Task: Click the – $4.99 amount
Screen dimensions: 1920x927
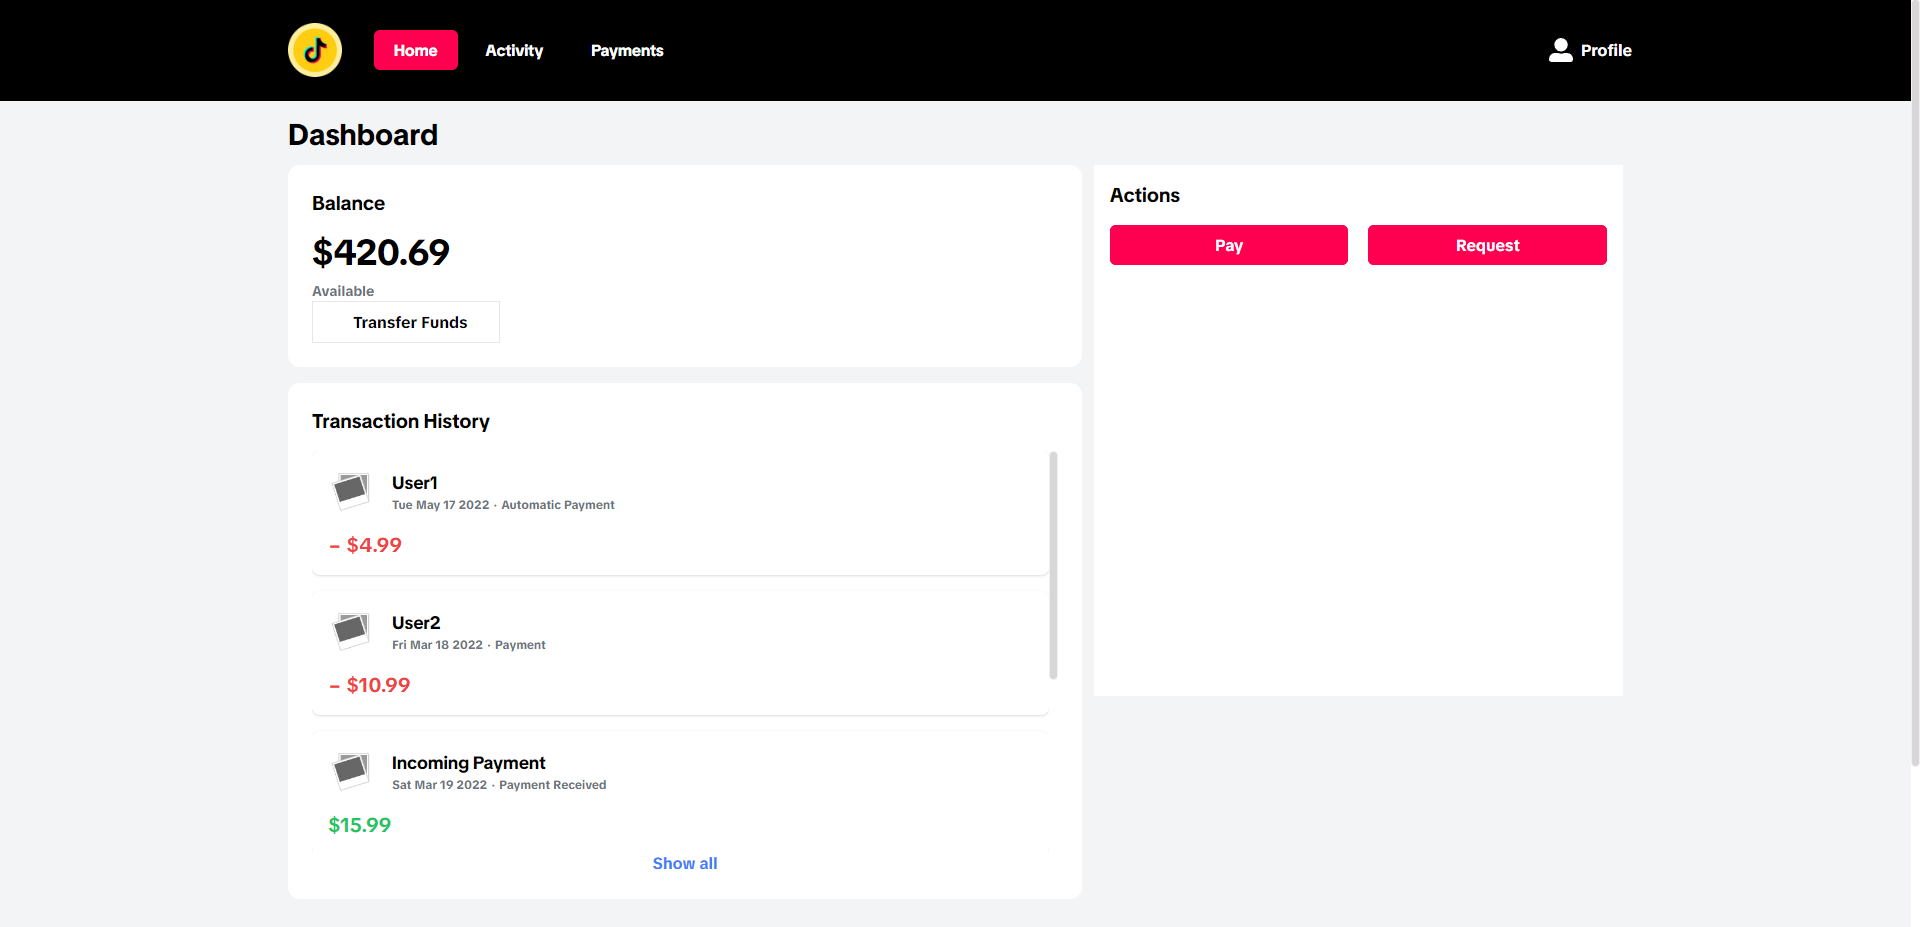Action: pos(365,545)
